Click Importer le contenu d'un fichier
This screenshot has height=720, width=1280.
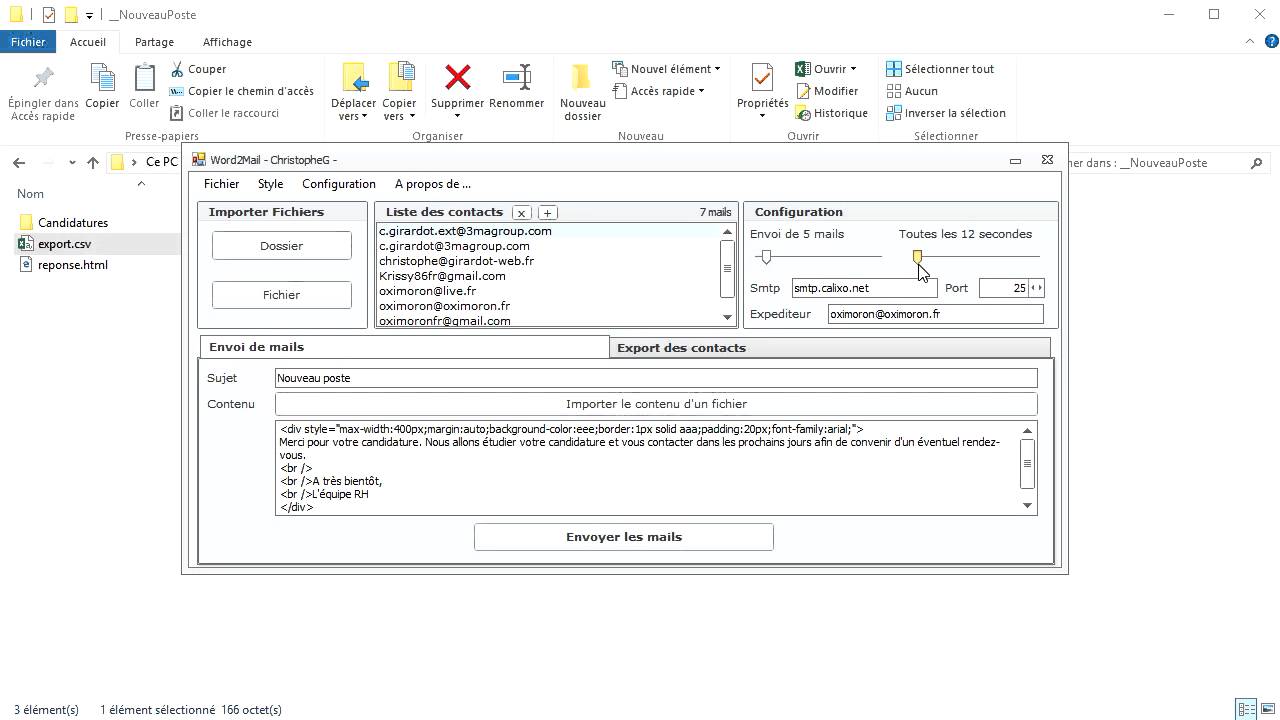click(656, 404)
